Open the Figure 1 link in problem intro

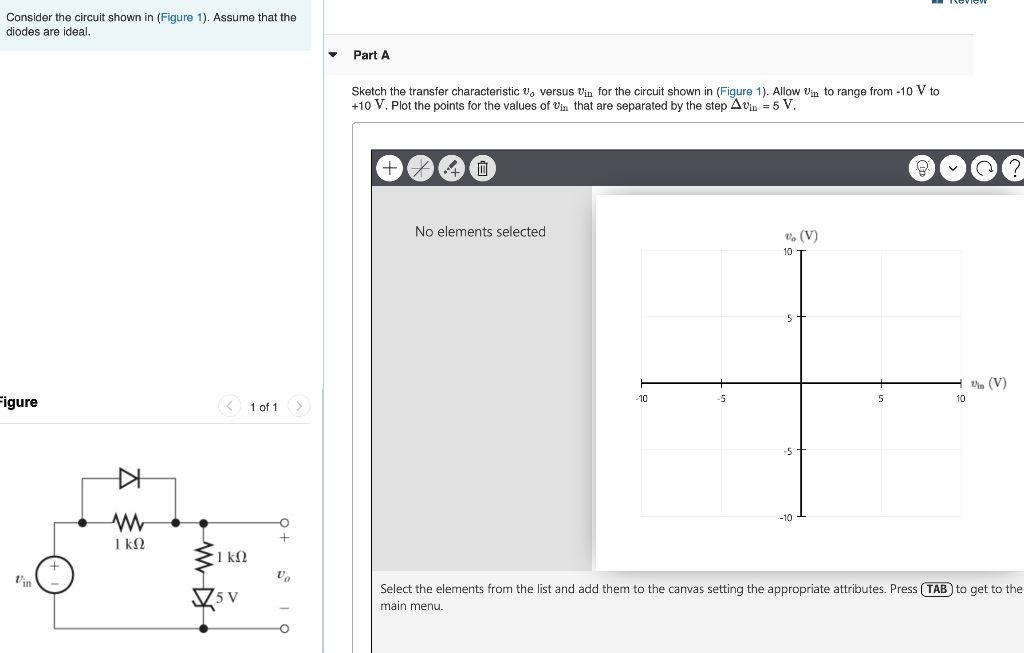coord(181,17)
